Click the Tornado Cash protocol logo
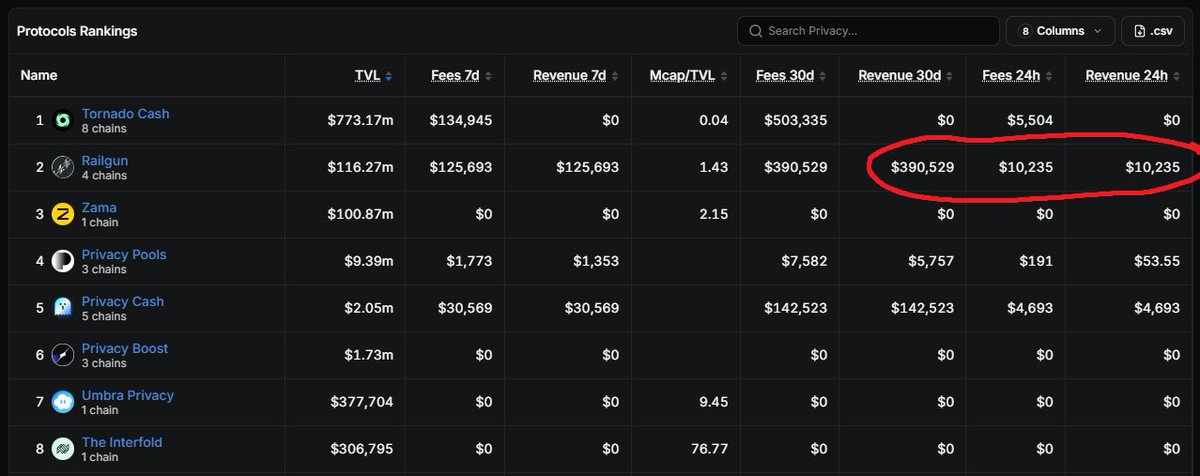This screenshot has height=476, width=1200. click(63, 120)
